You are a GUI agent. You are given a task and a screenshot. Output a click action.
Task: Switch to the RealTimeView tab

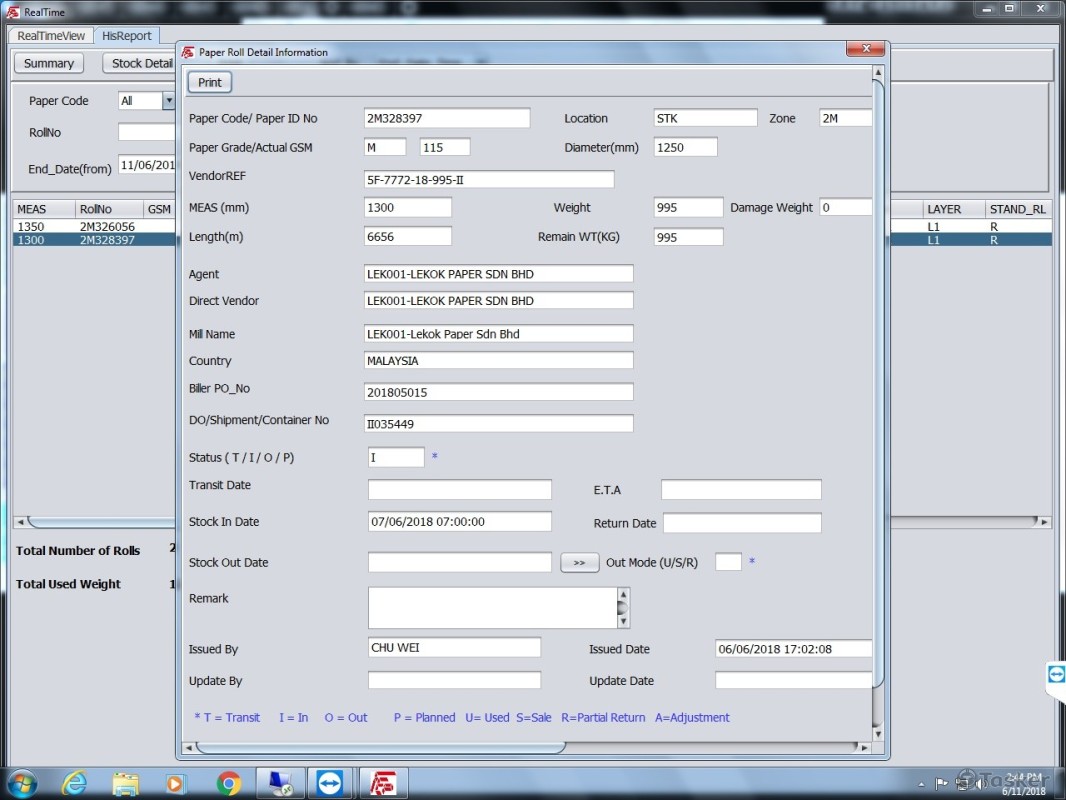coord(51,36)
